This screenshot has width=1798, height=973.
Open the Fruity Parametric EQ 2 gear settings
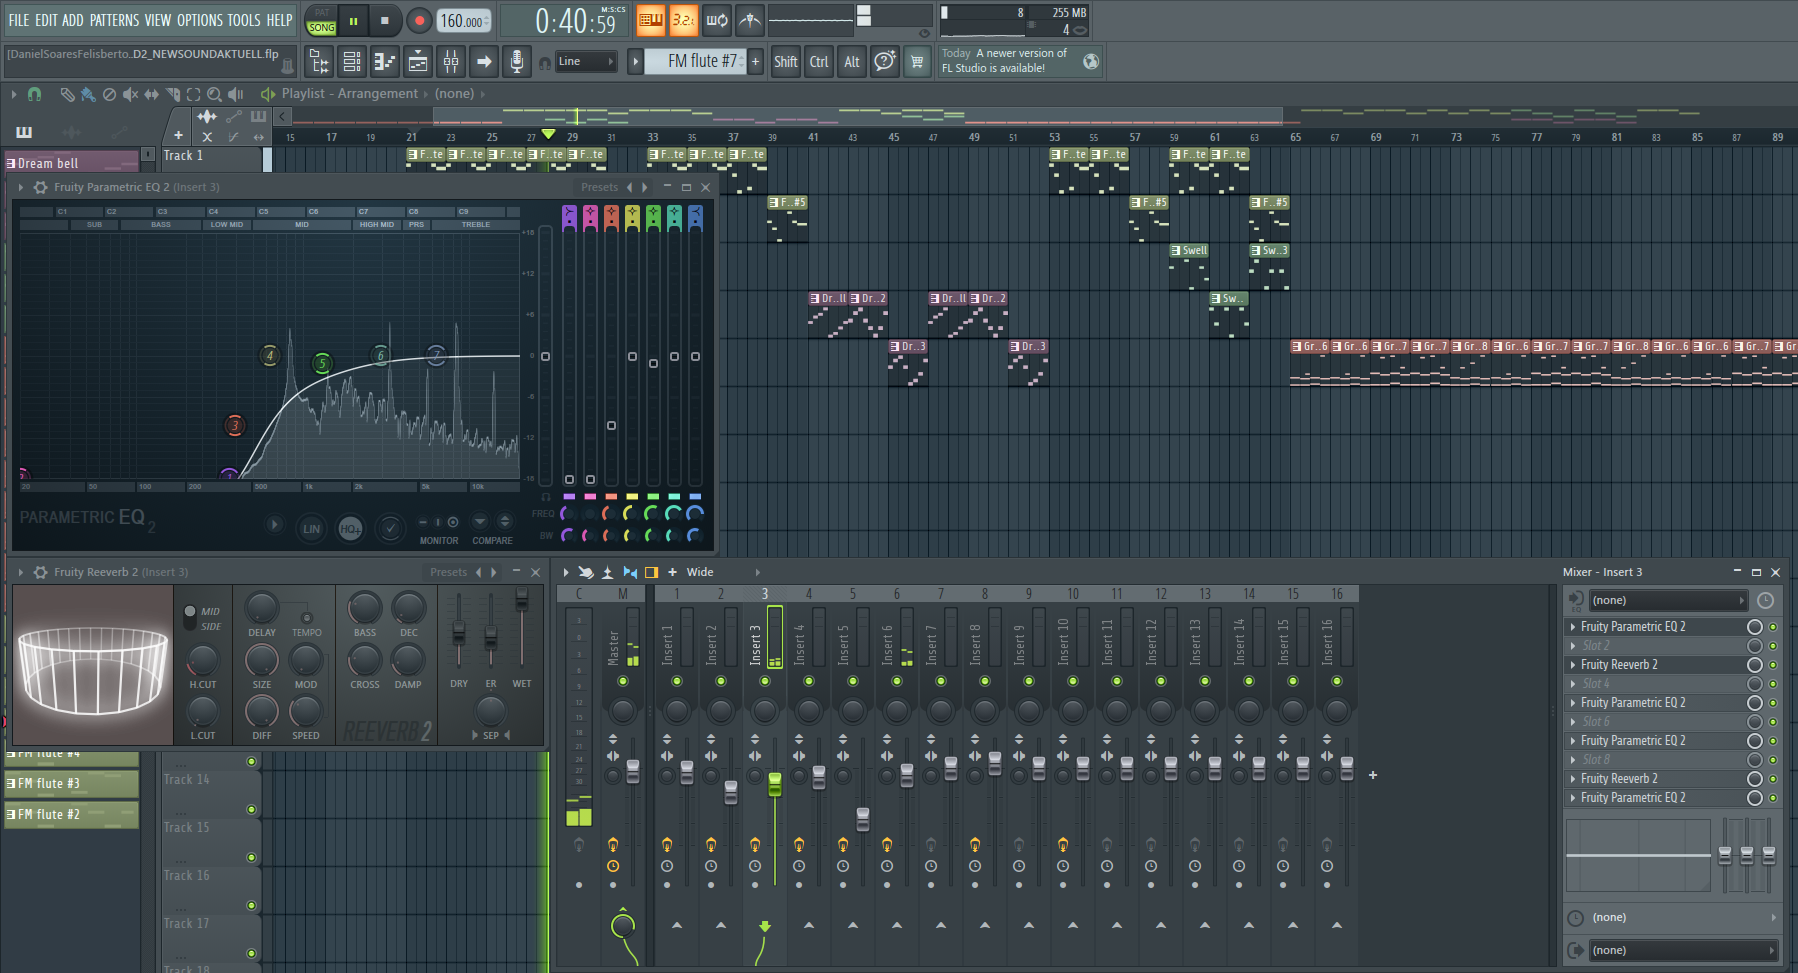click(x=41, y=187)
